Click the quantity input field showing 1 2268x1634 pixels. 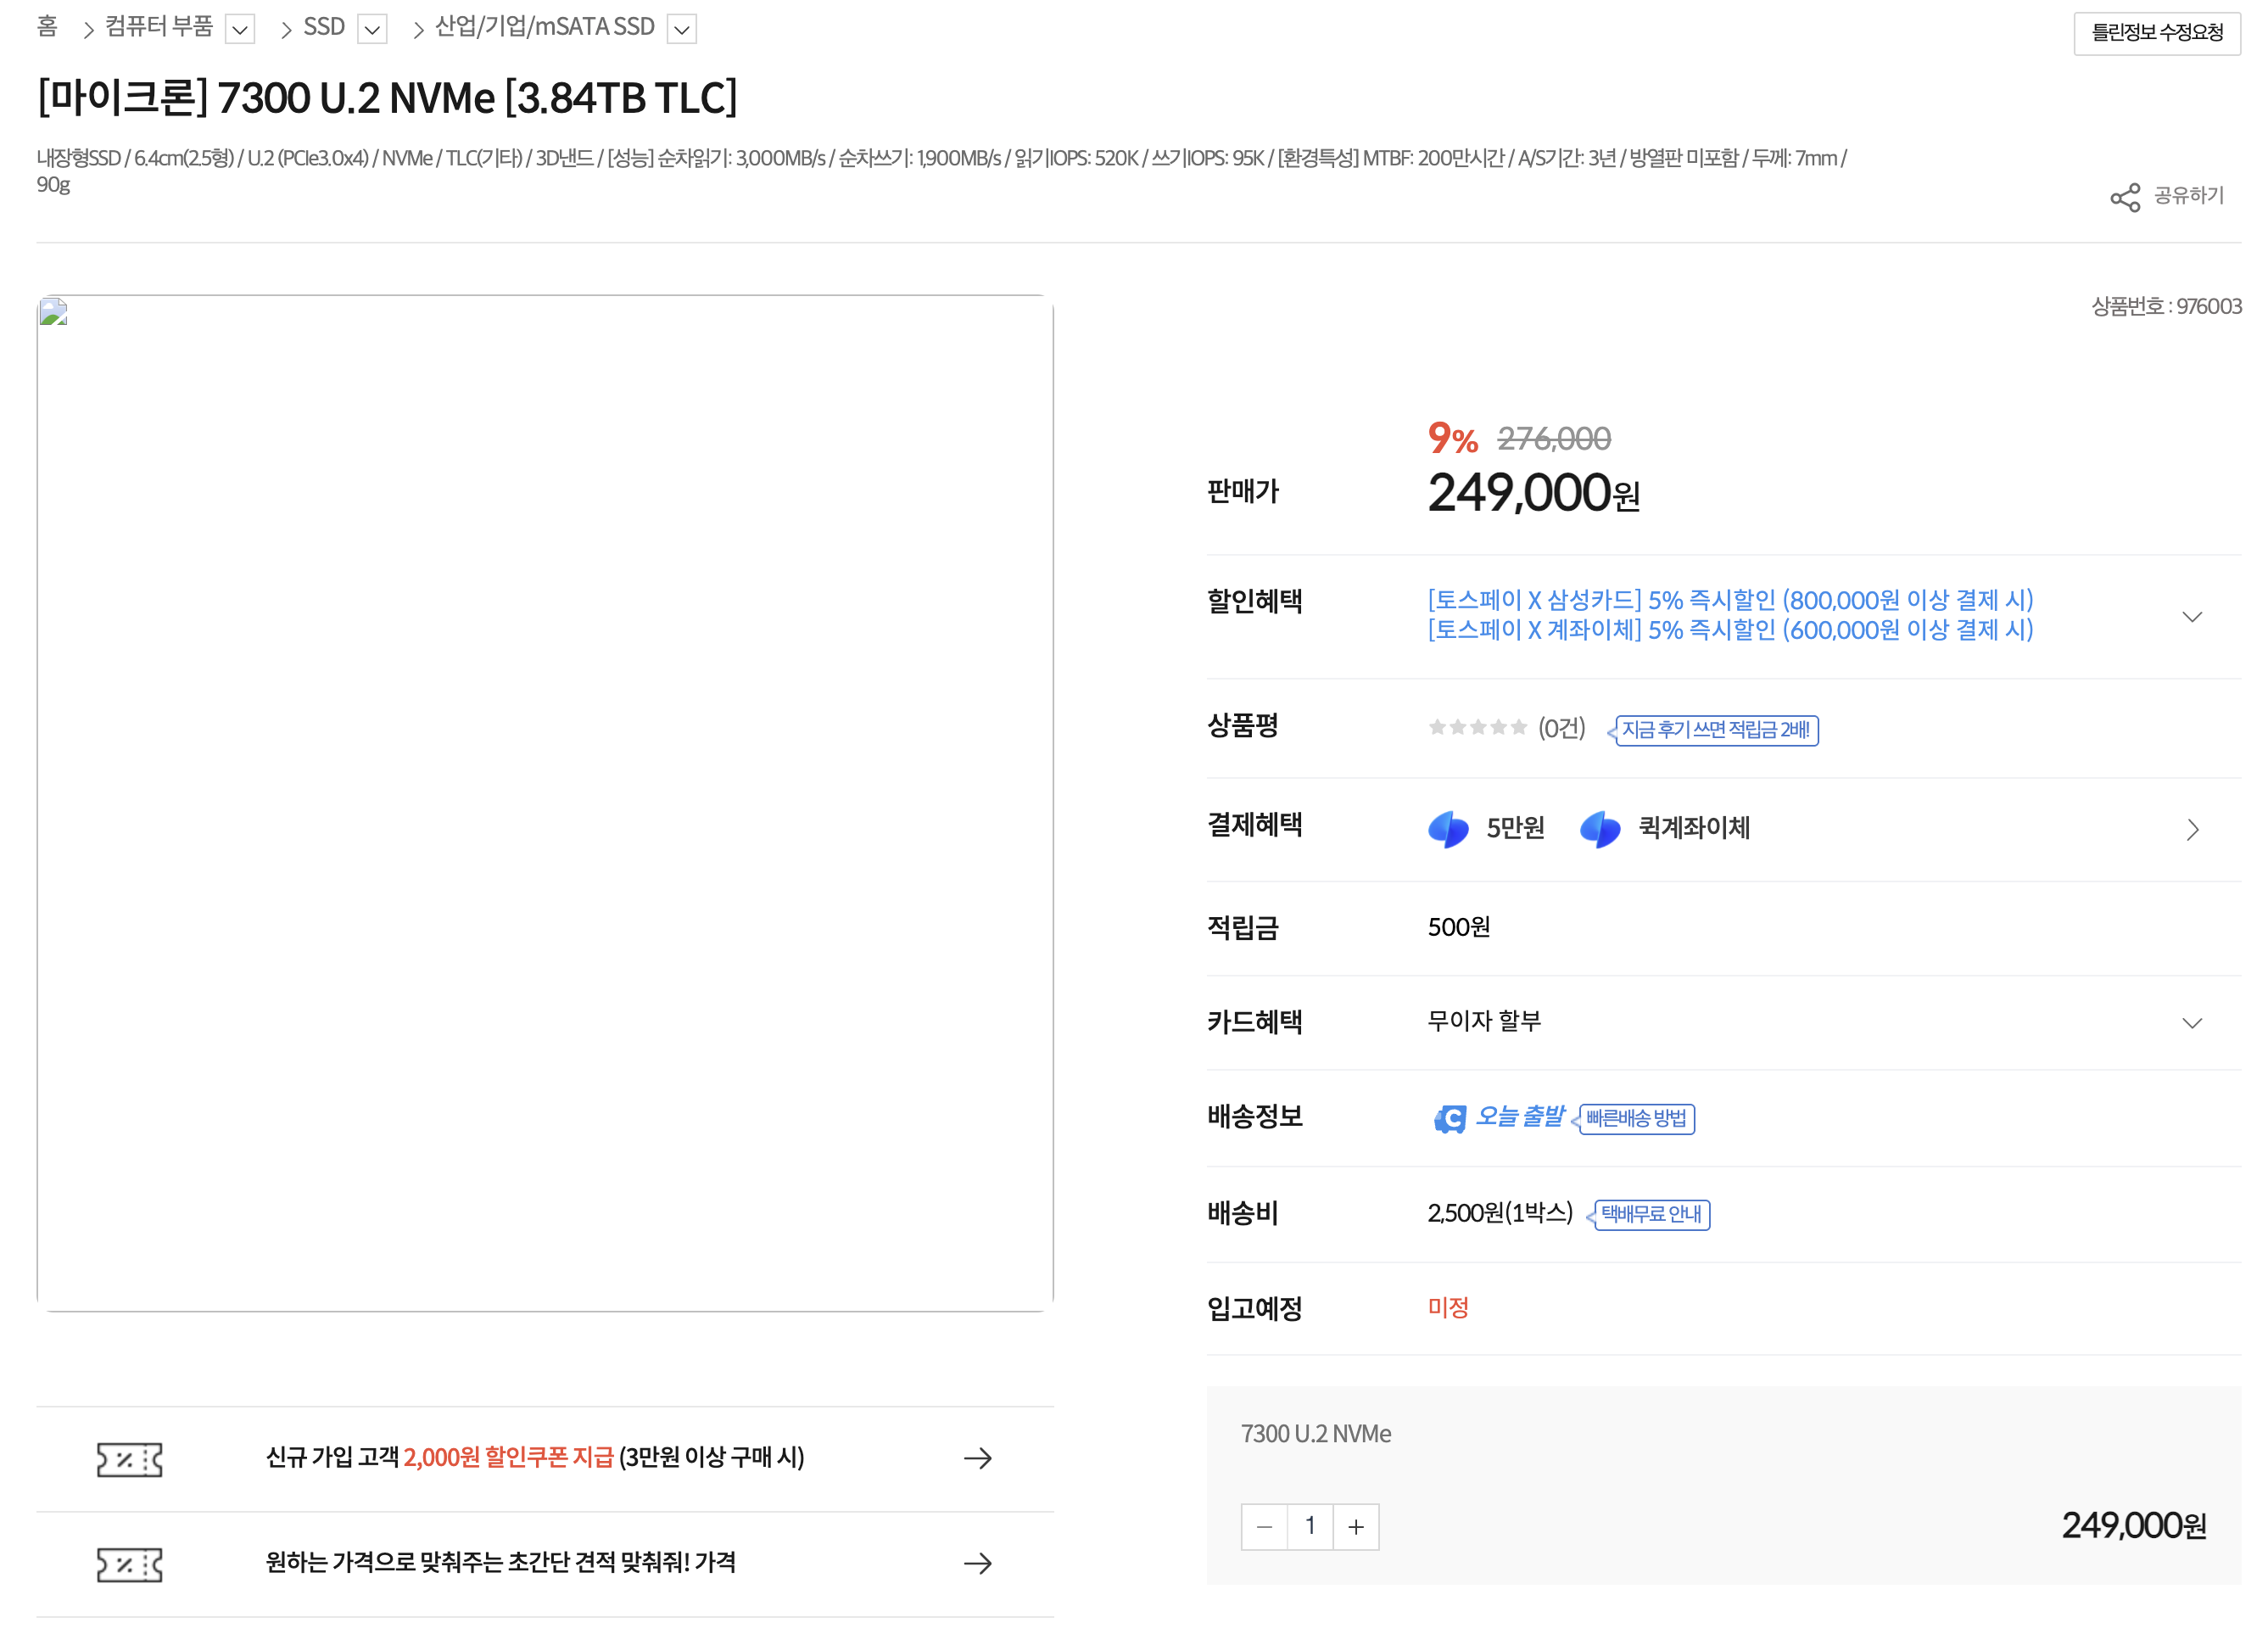[1310, 1527]
